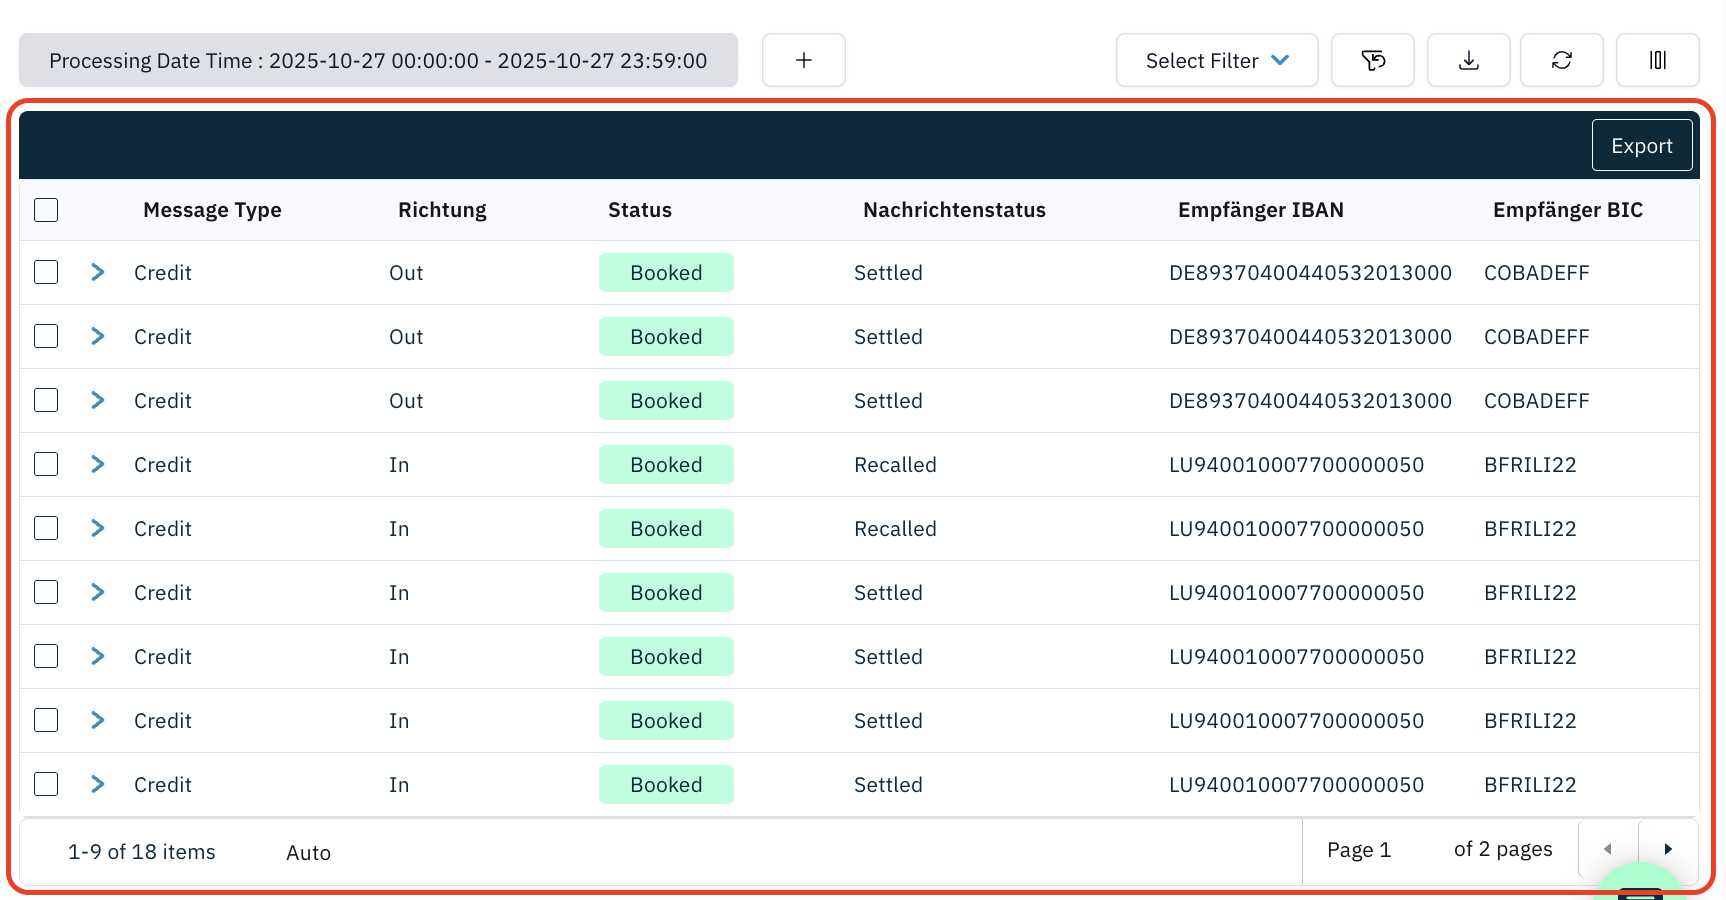Open the column settings icon

(1657, 60)
